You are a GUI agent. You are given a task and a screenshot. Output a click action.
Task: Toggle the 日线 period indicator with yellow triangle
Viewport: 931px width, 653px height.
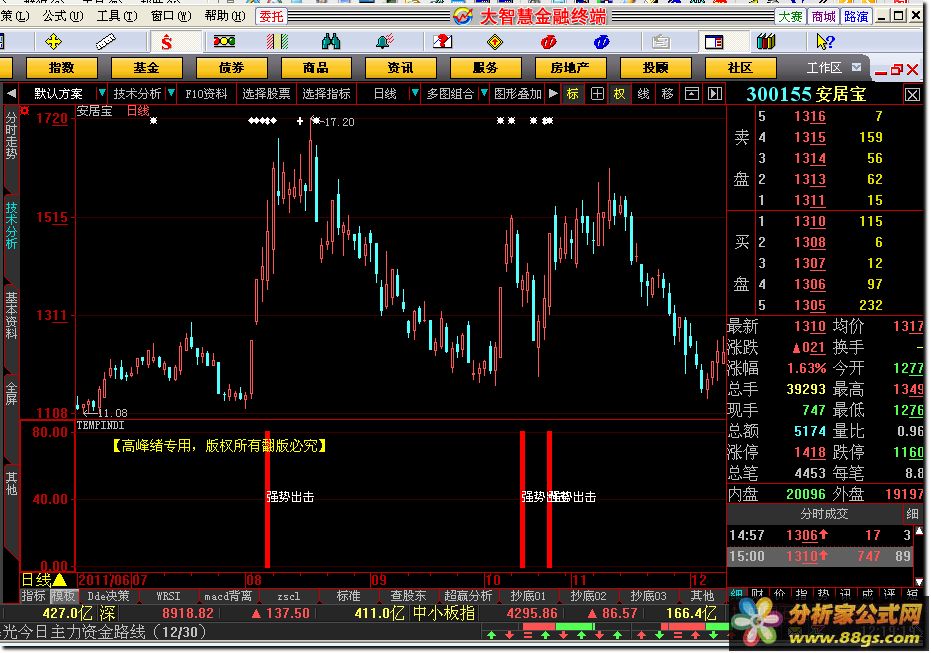pyautogui.click(x=44, y=579)
